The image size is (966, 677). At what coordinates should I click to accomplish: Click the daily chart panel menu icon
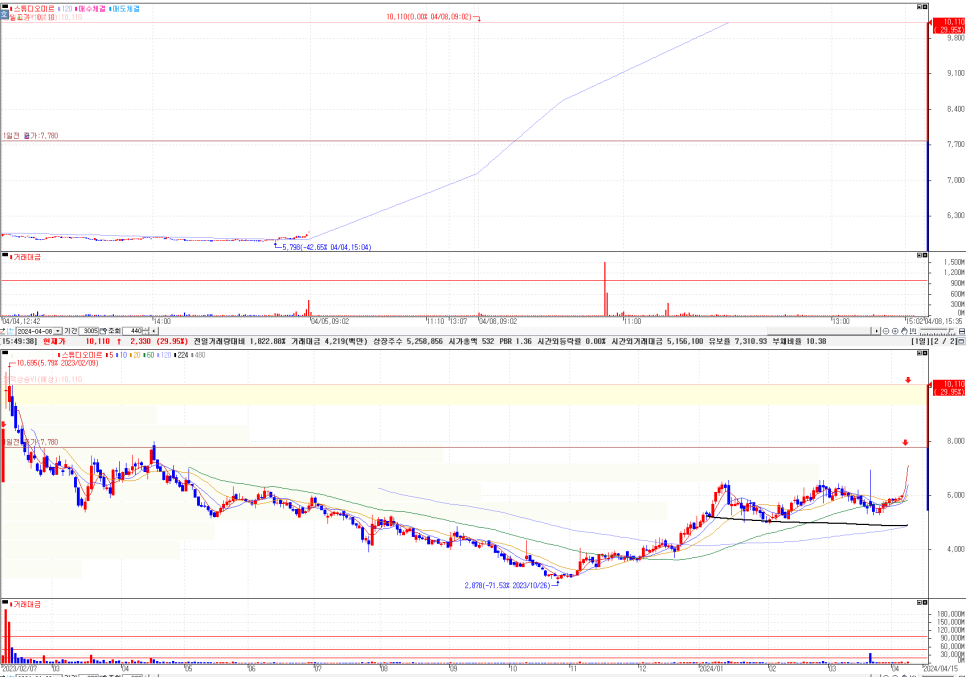coord(5,353)
